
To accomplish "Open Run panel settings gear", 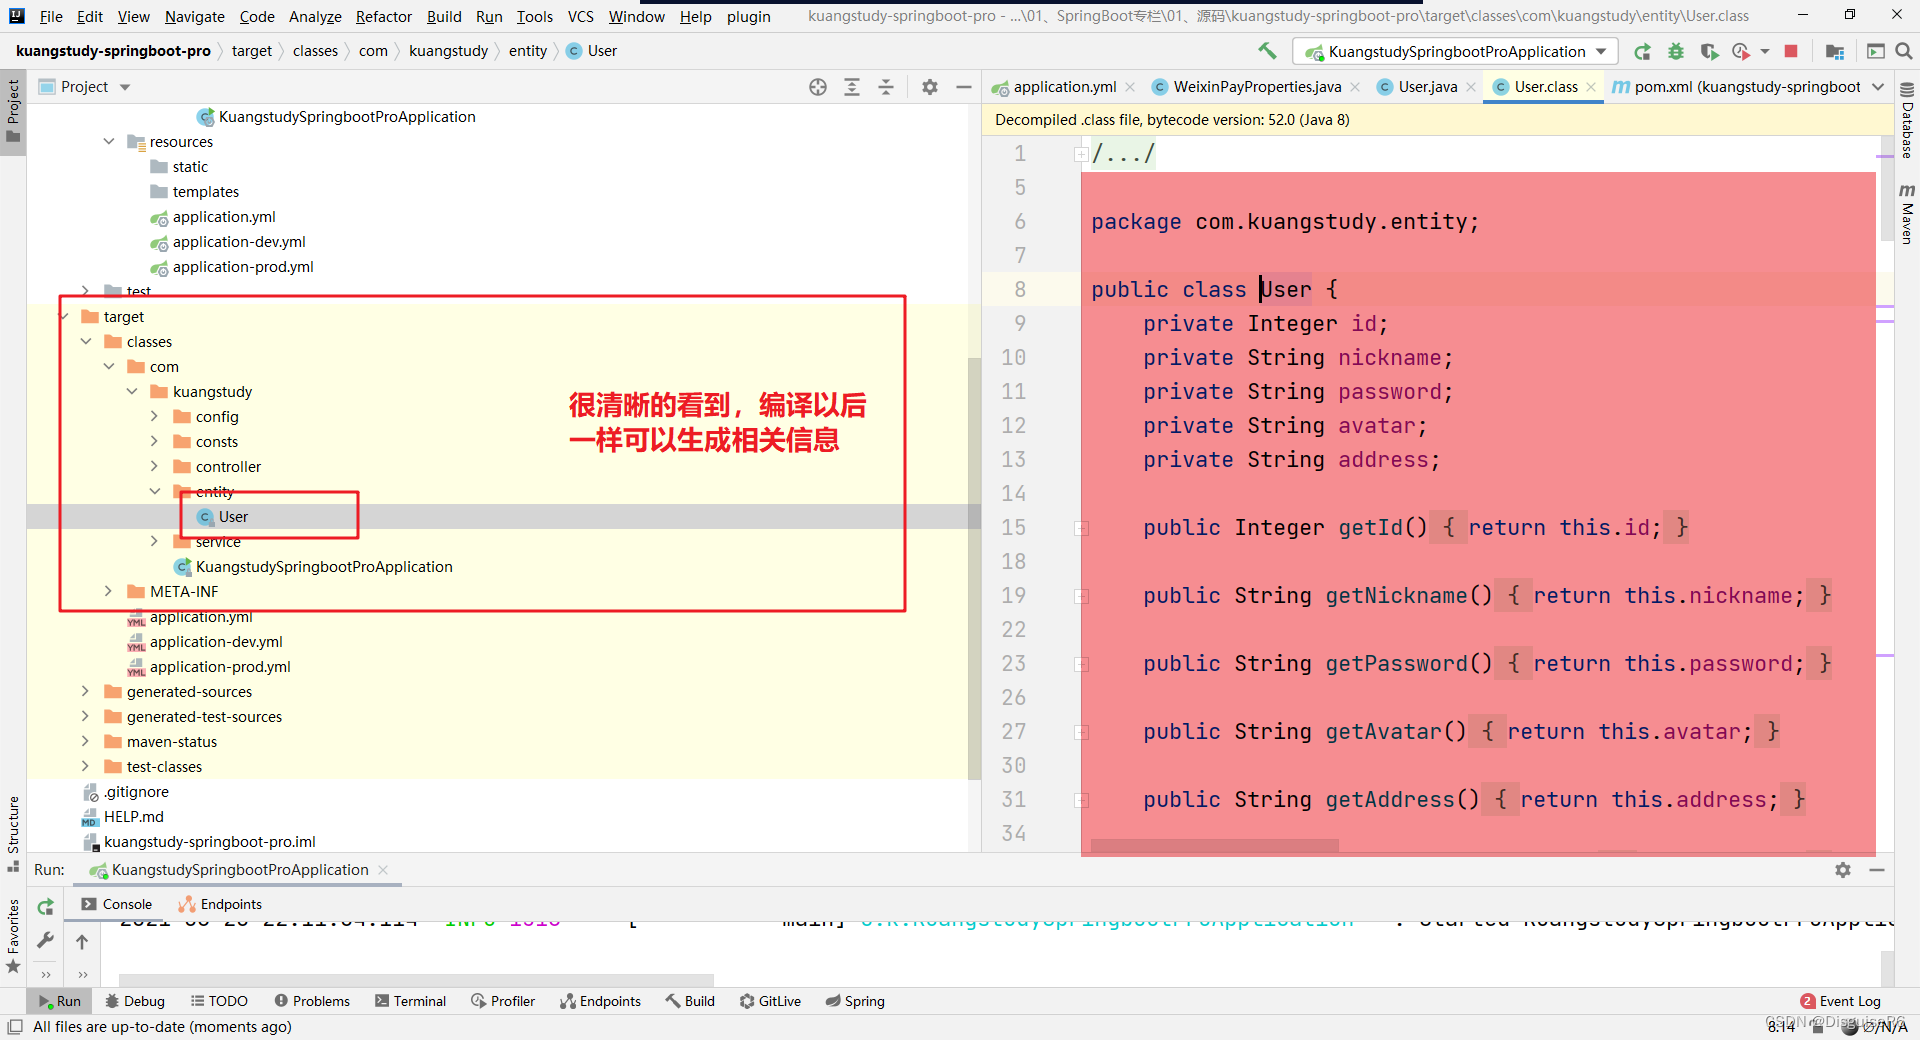I will pos(1843,870).
